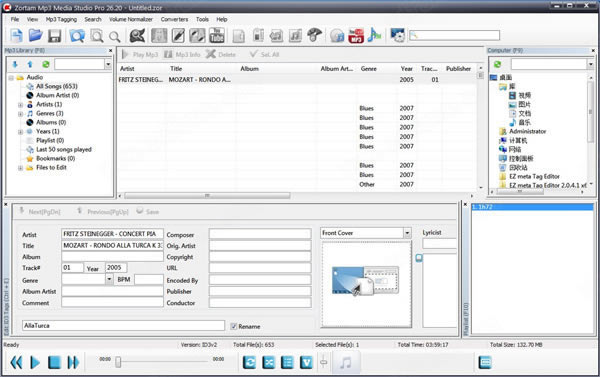Click the CD with music note icon
This screenshot has height=377, width=600.
(337, 36)
